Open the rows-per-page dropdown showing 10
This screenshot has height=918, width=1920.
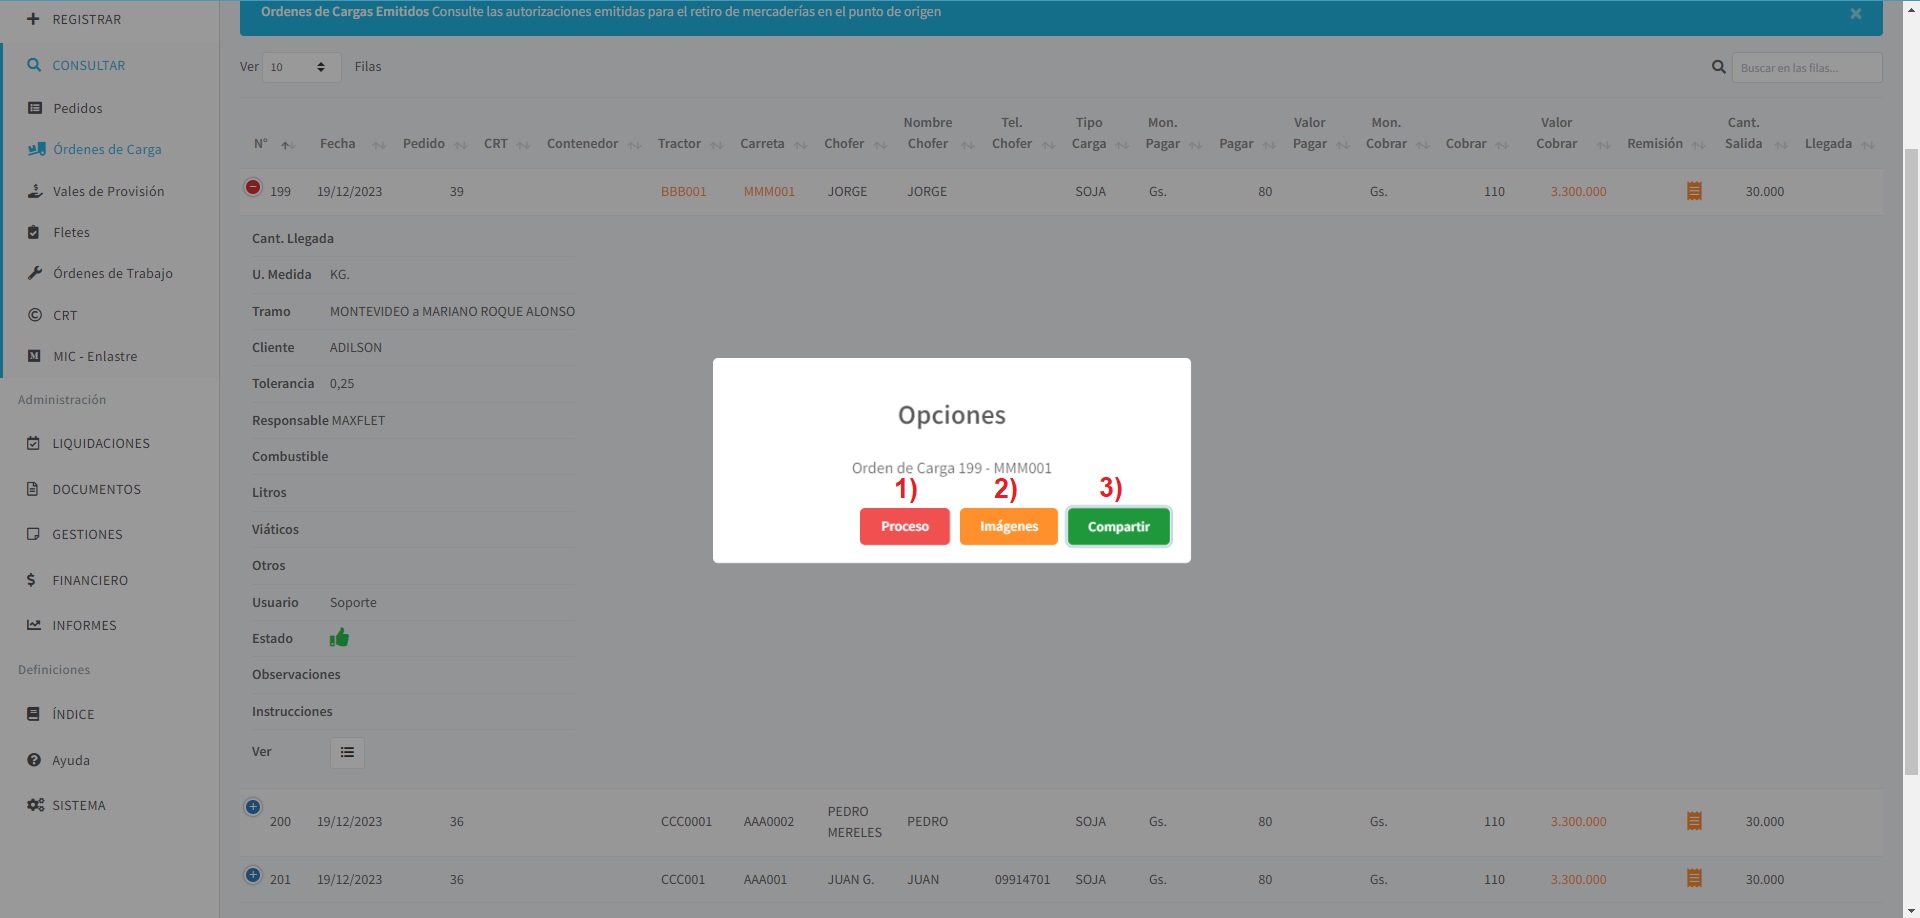(300, 67)
